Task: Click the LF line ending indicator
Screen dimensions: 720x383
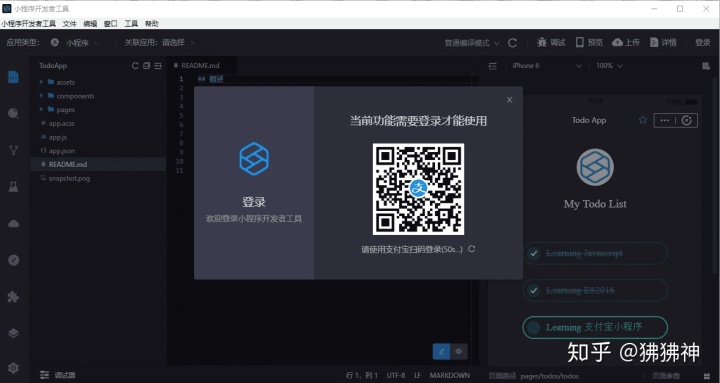Action: click(x=417, y=376)
